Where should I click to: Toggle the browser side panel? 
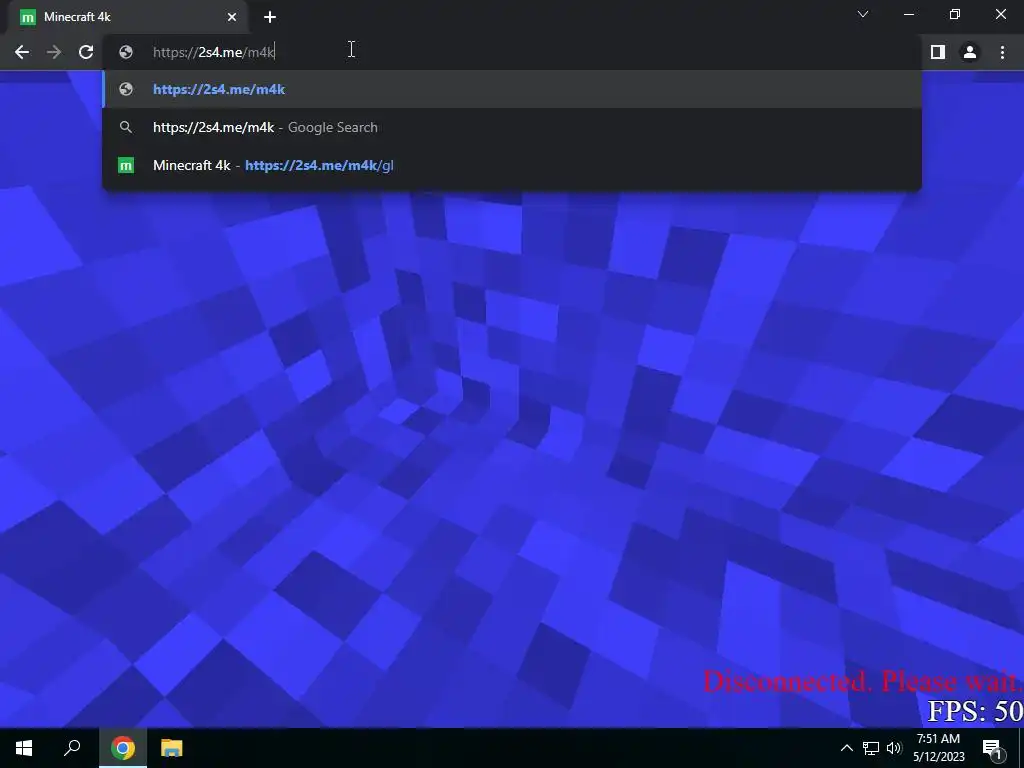[x=938, y=52]
